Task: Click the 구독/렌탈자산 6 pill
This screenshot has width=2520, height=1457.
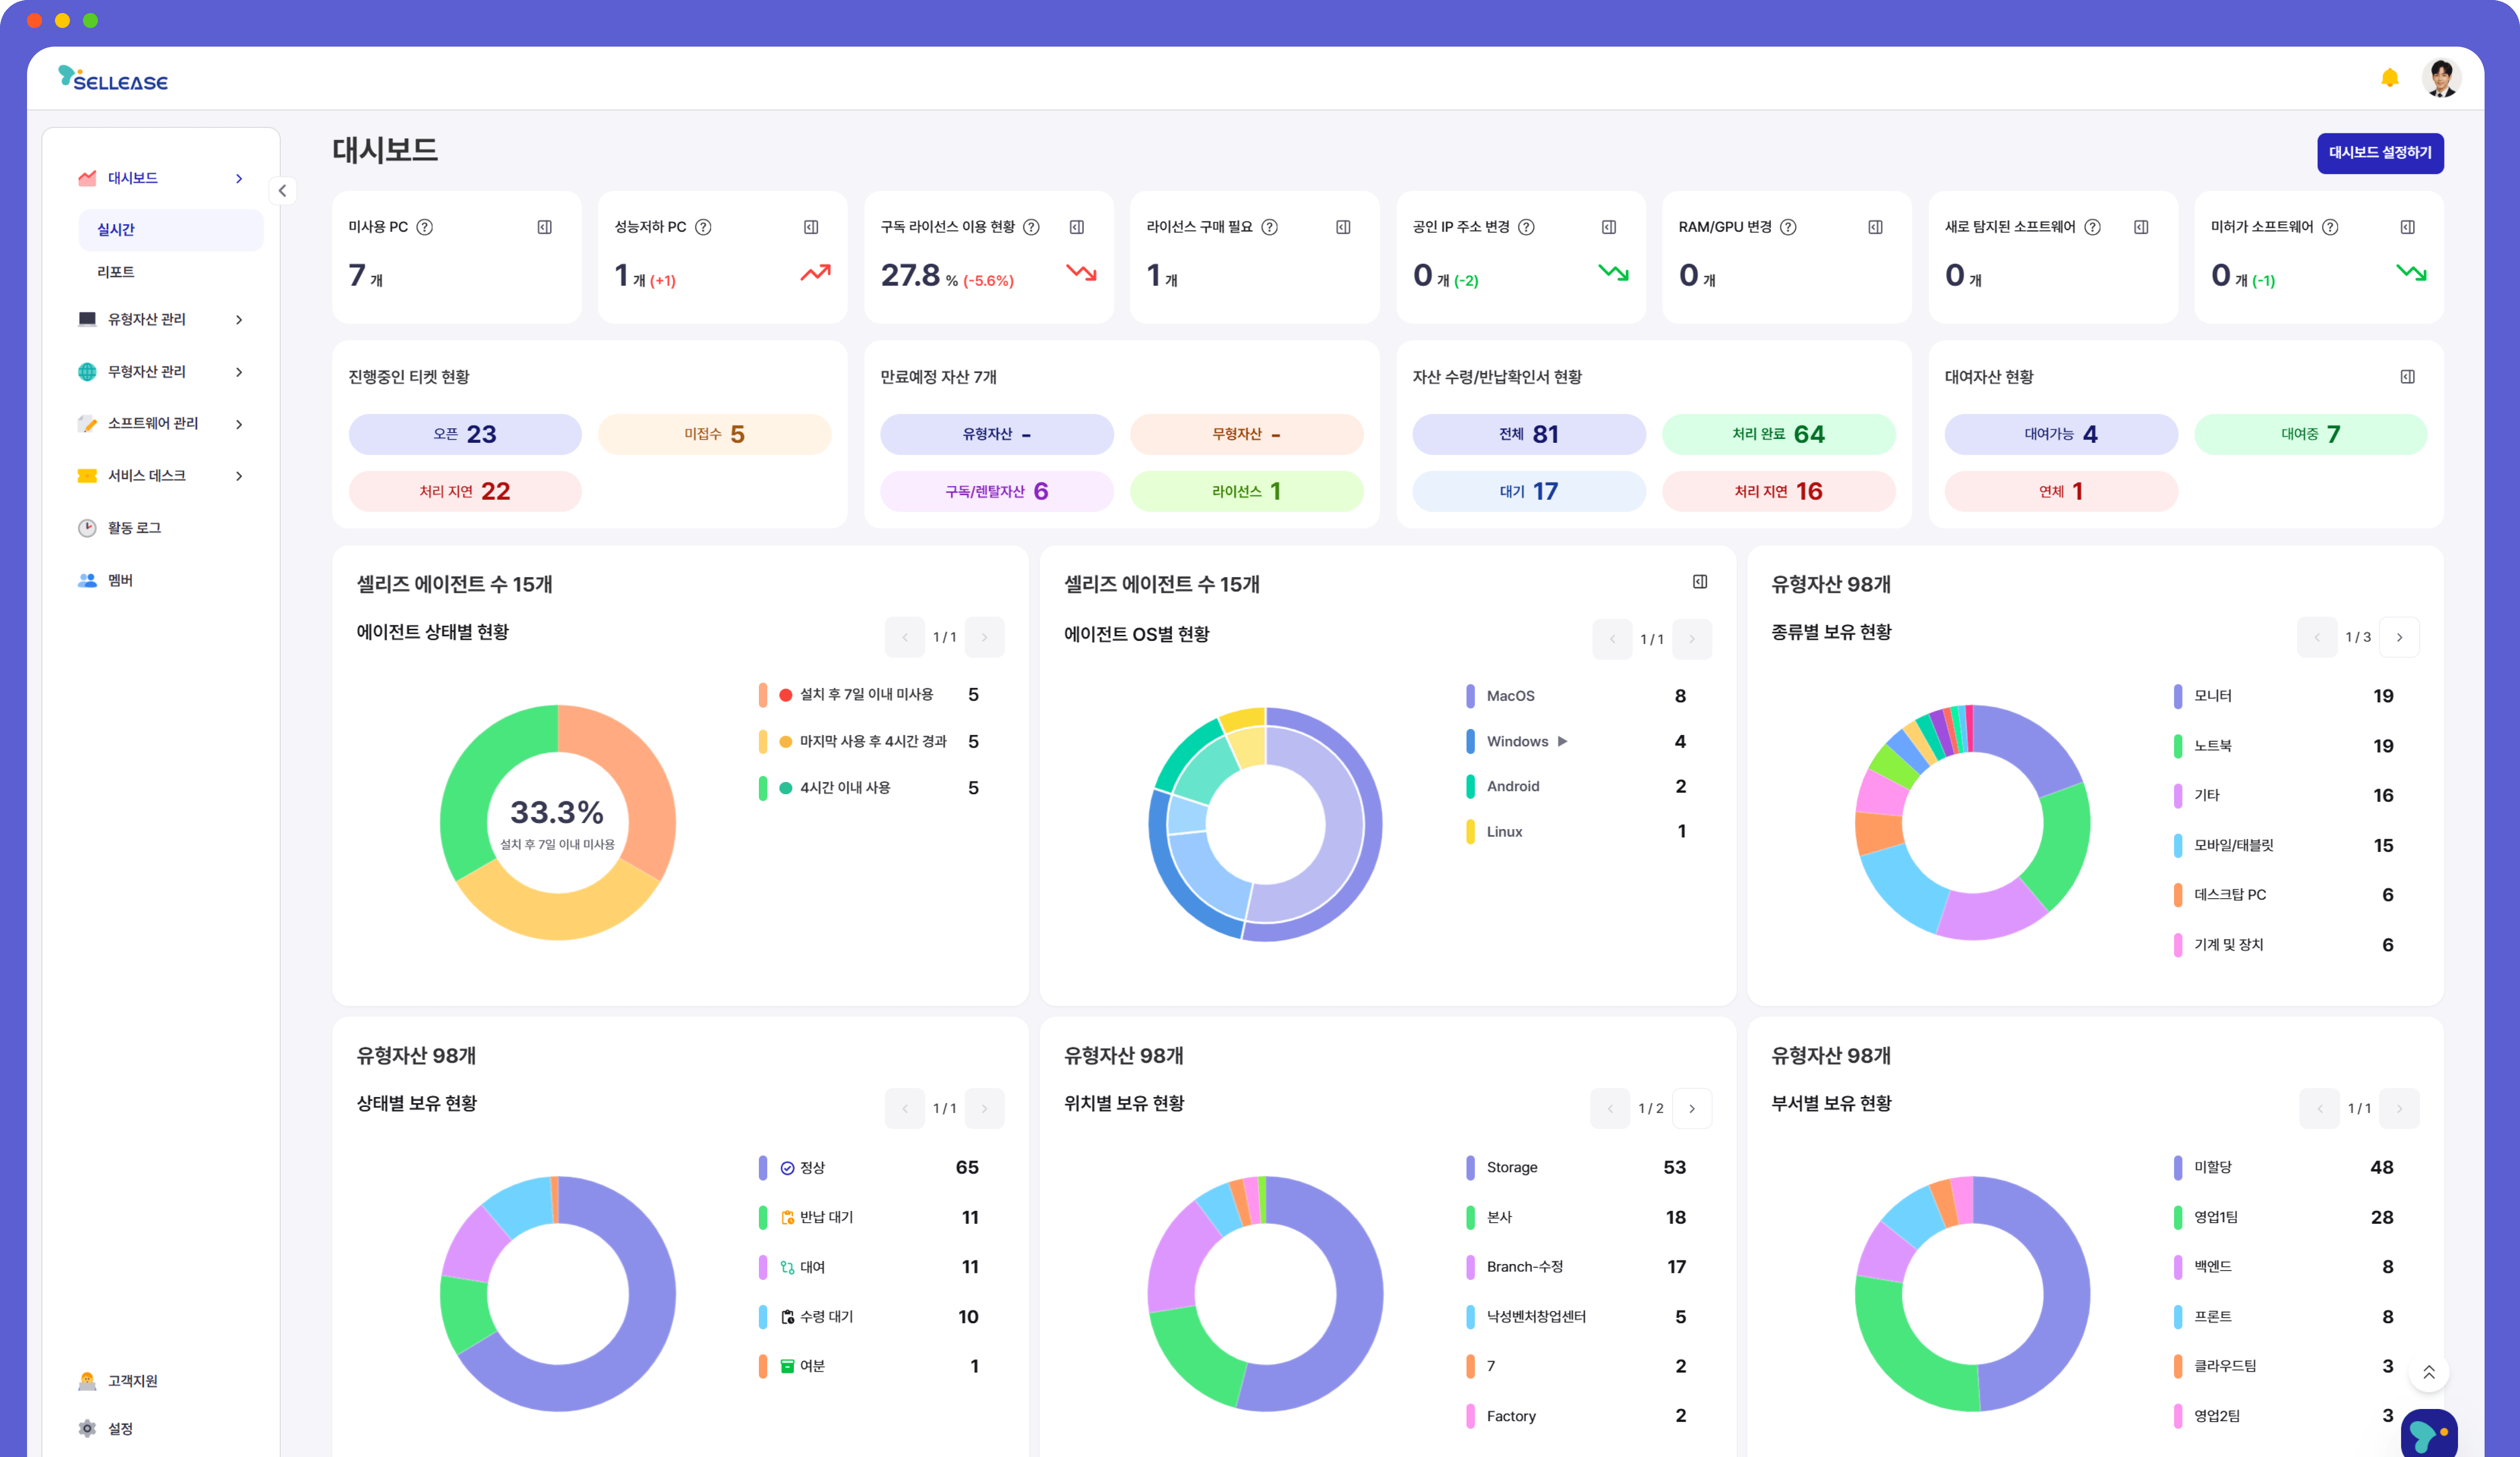Action: pos(997,491)
